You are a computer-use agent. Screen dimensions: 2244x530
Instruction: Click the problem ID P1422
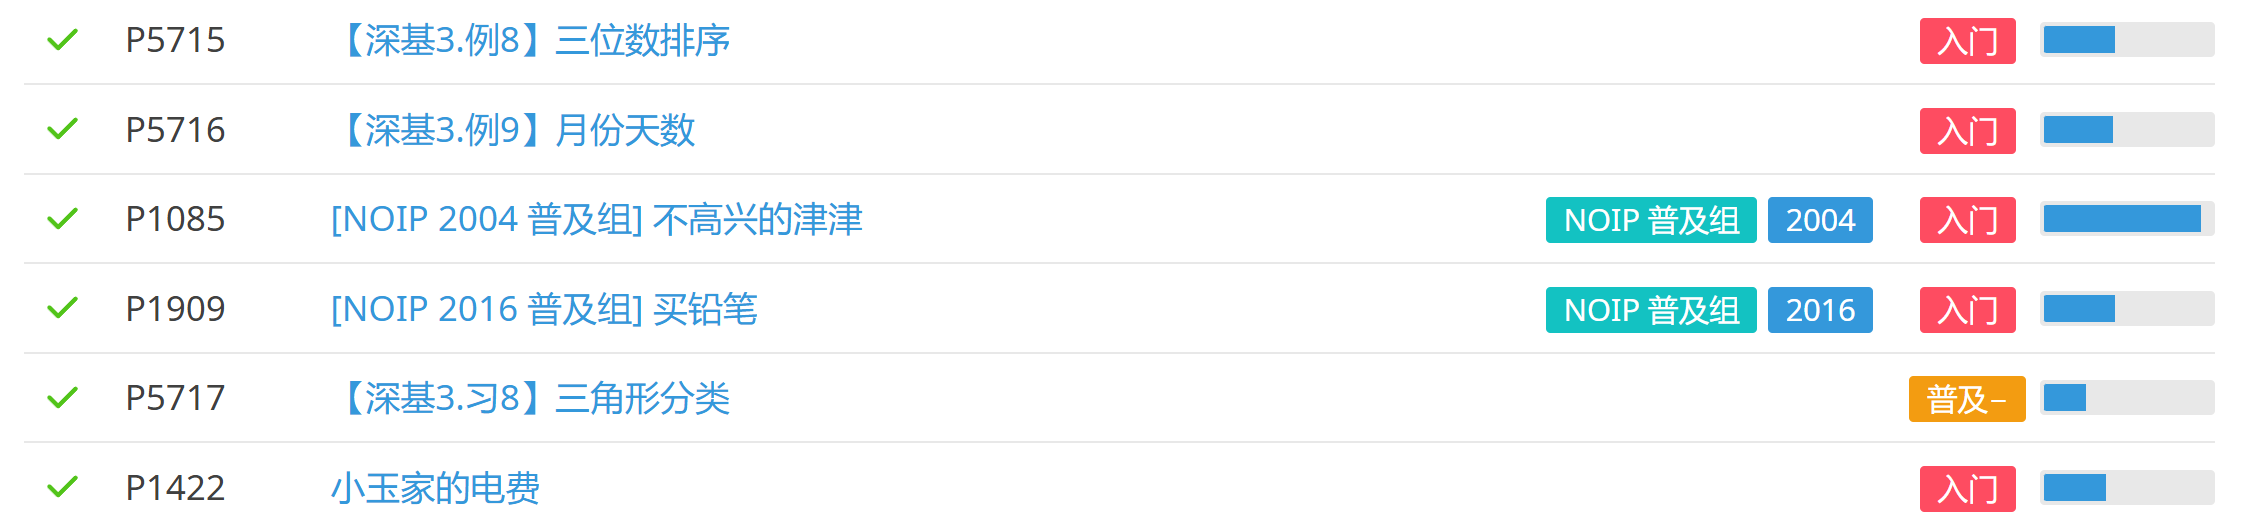[175, 488]
